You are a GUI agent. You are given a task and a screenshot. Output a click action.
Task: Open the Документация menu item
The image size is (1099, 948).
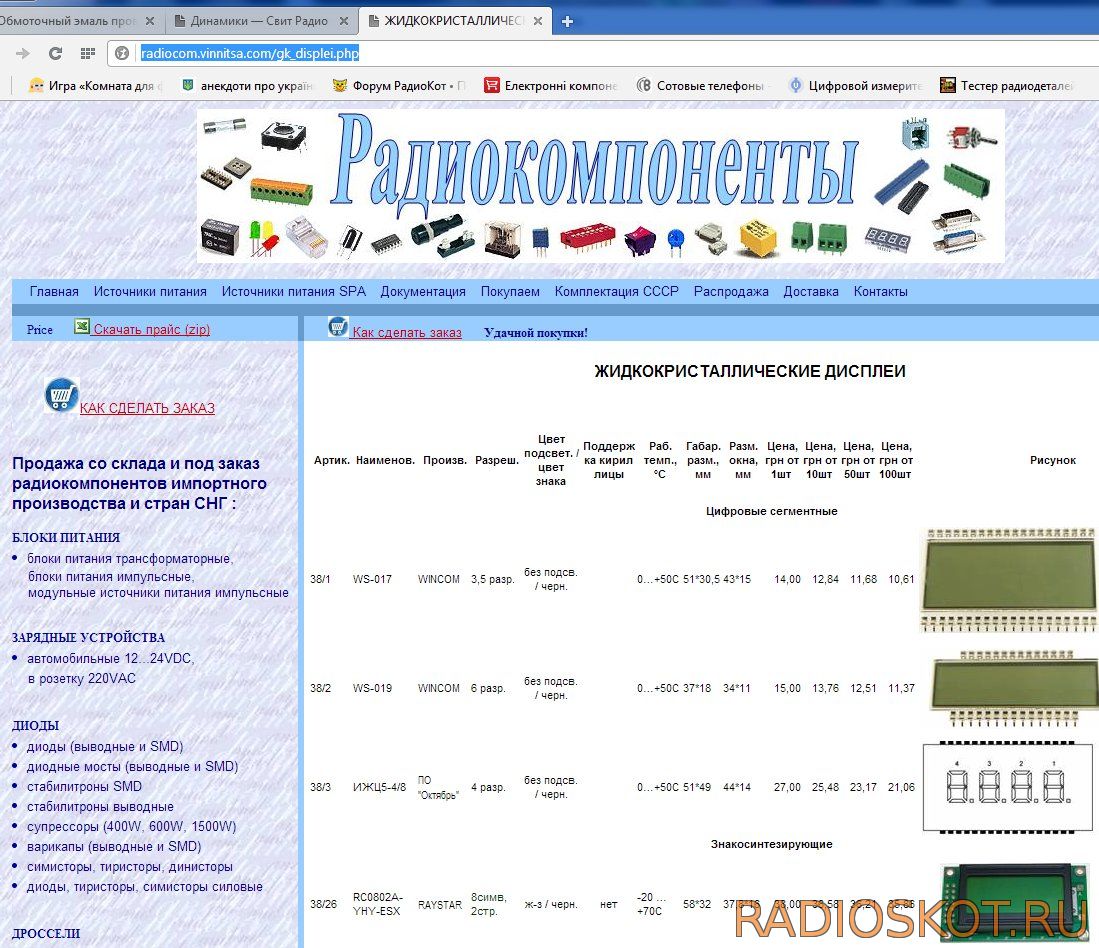(423, 291)
